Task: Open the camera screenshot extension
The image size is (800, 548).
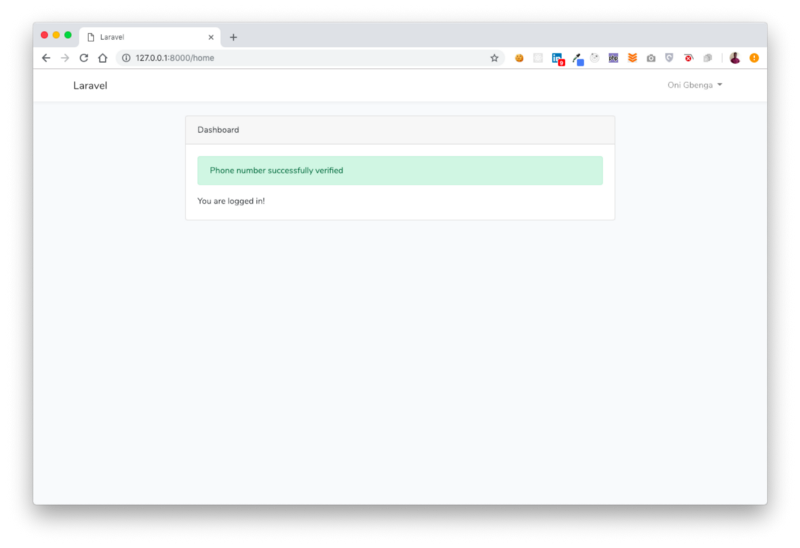Action: 651,58
